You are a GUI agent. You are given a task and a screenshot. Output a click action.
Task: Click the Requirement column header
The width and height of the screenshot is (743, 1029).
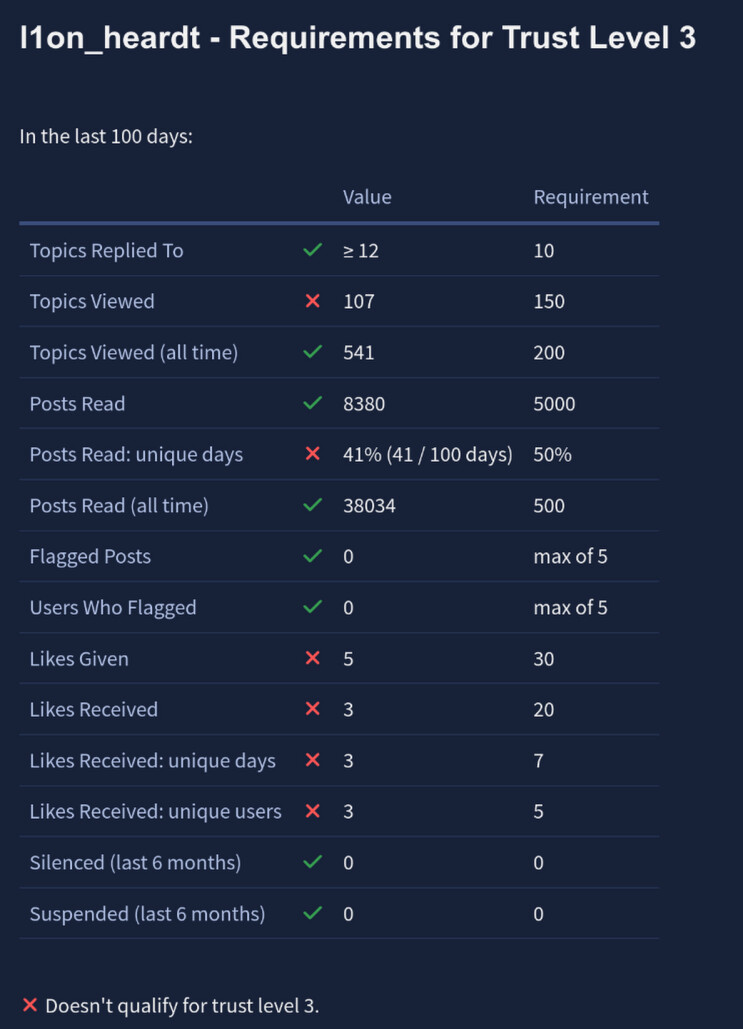tap(591, 197)
